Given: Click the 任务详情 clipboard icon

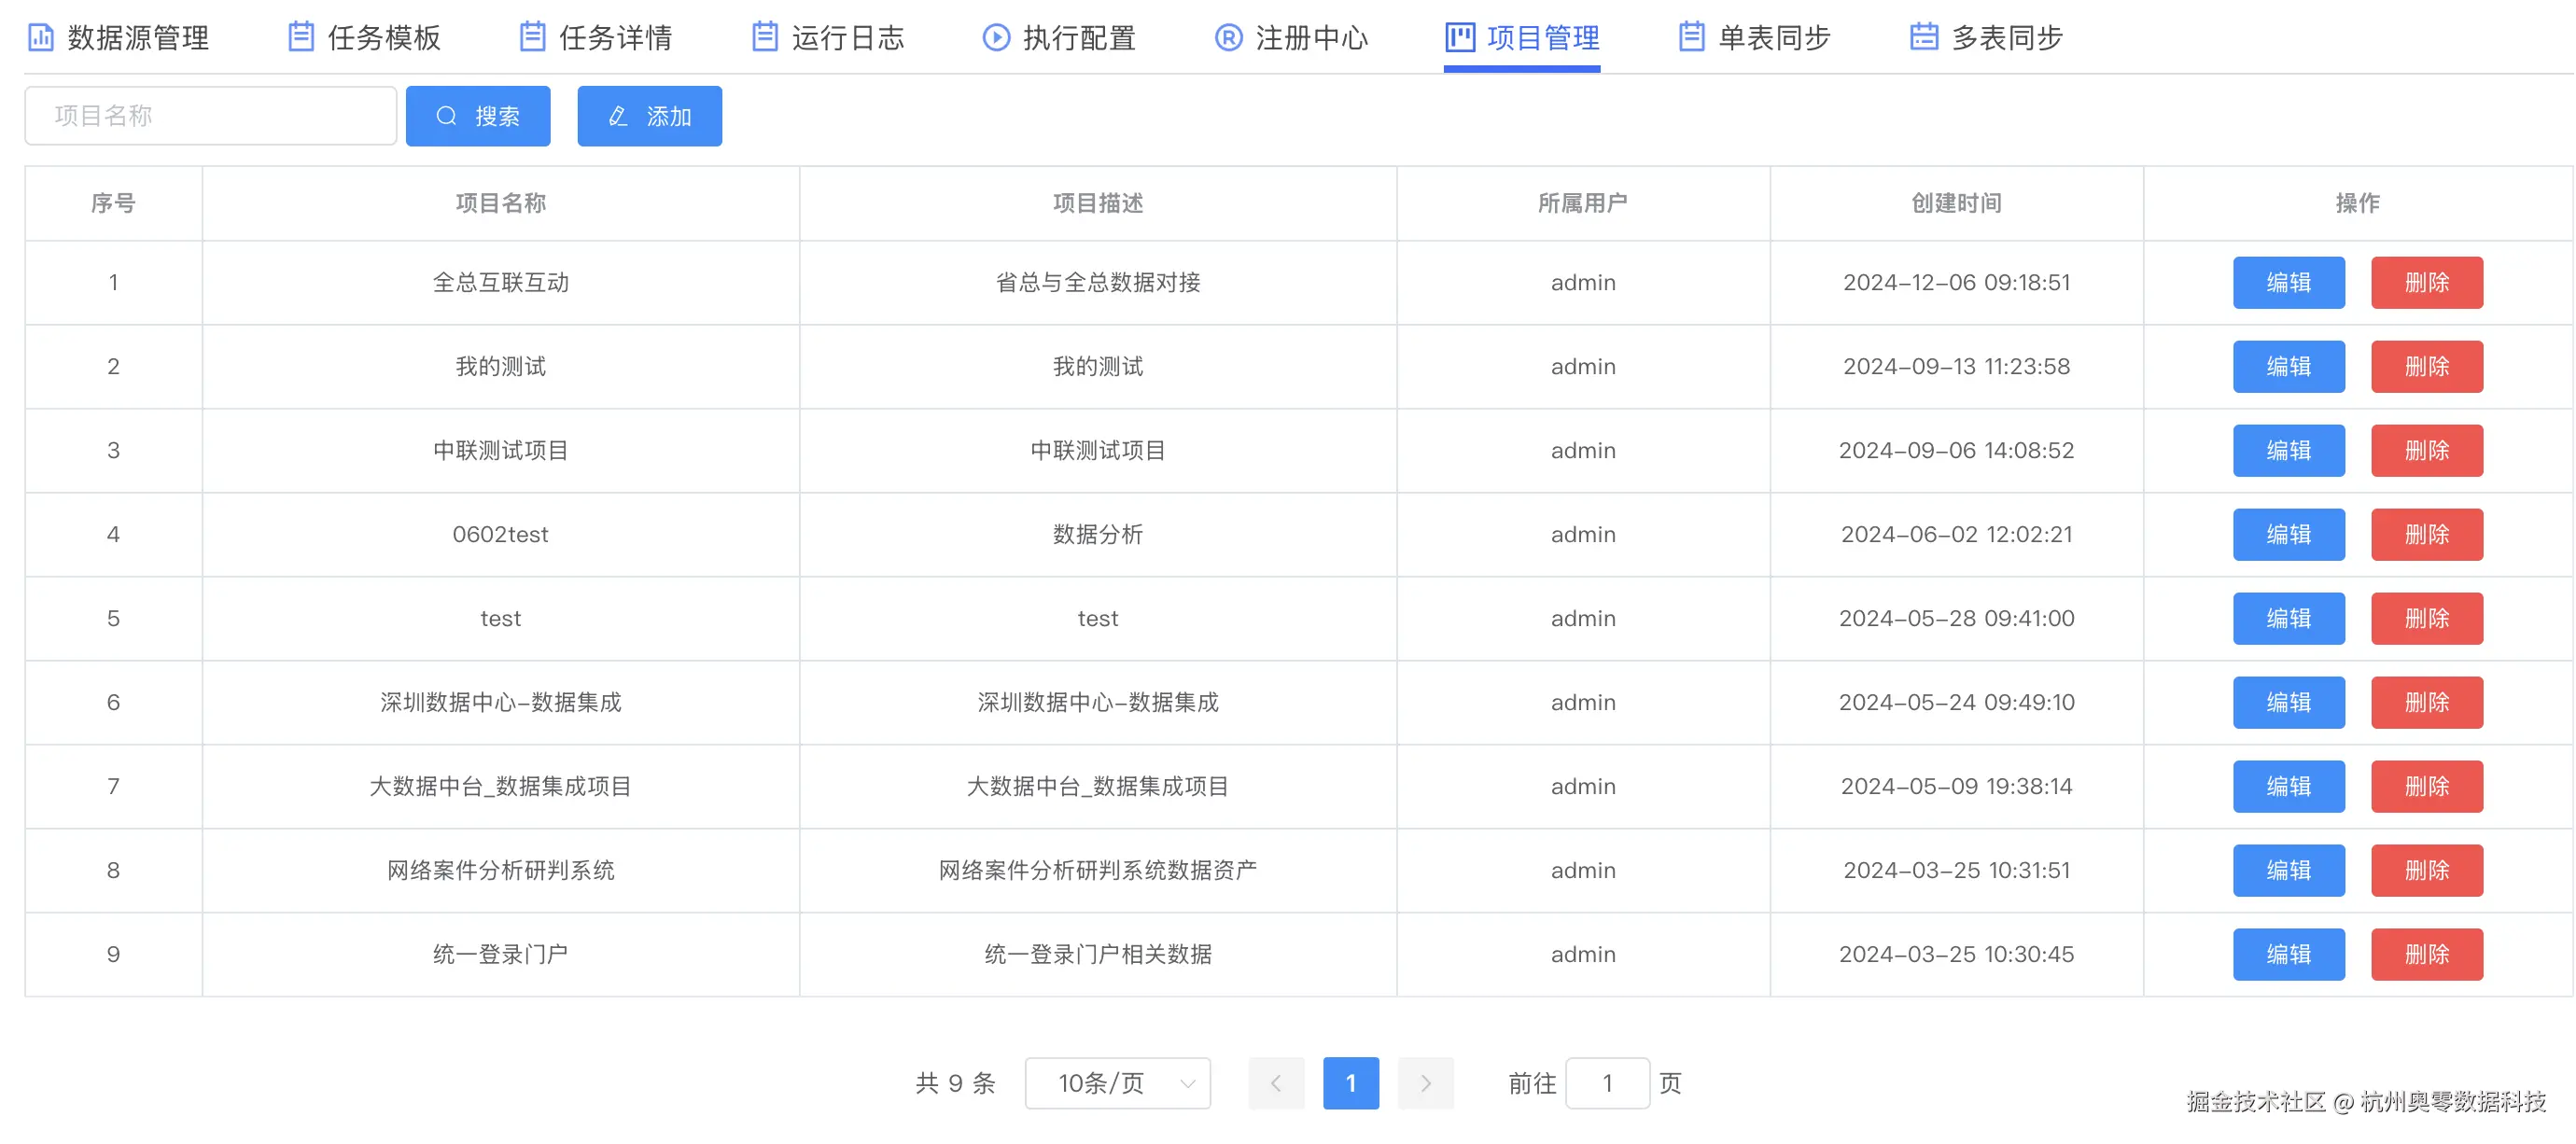Looking at the screenshot, I should (x=533, y=37).
